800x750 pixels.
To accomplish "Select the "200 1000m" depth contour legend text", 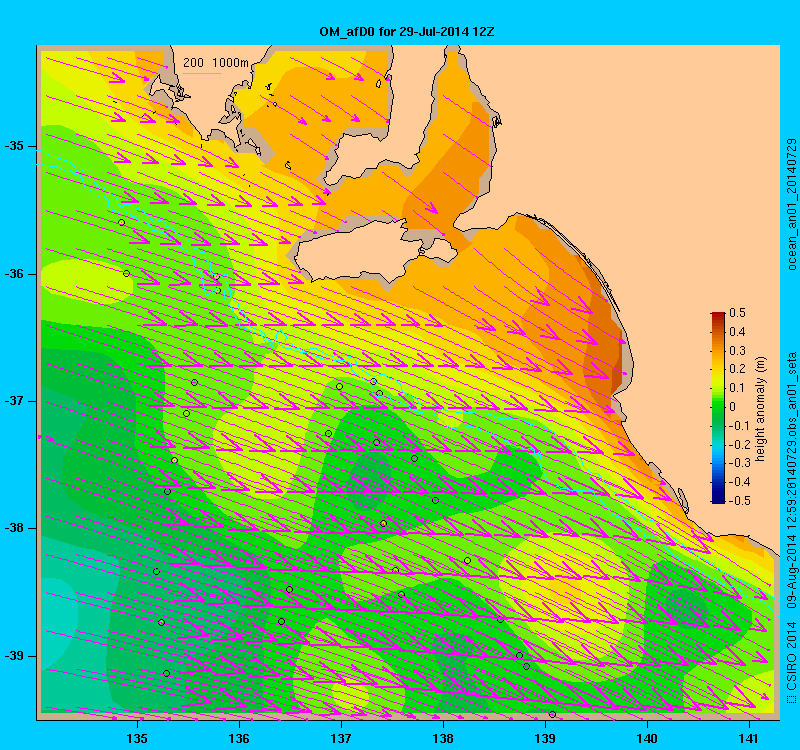I will [216, 63].
